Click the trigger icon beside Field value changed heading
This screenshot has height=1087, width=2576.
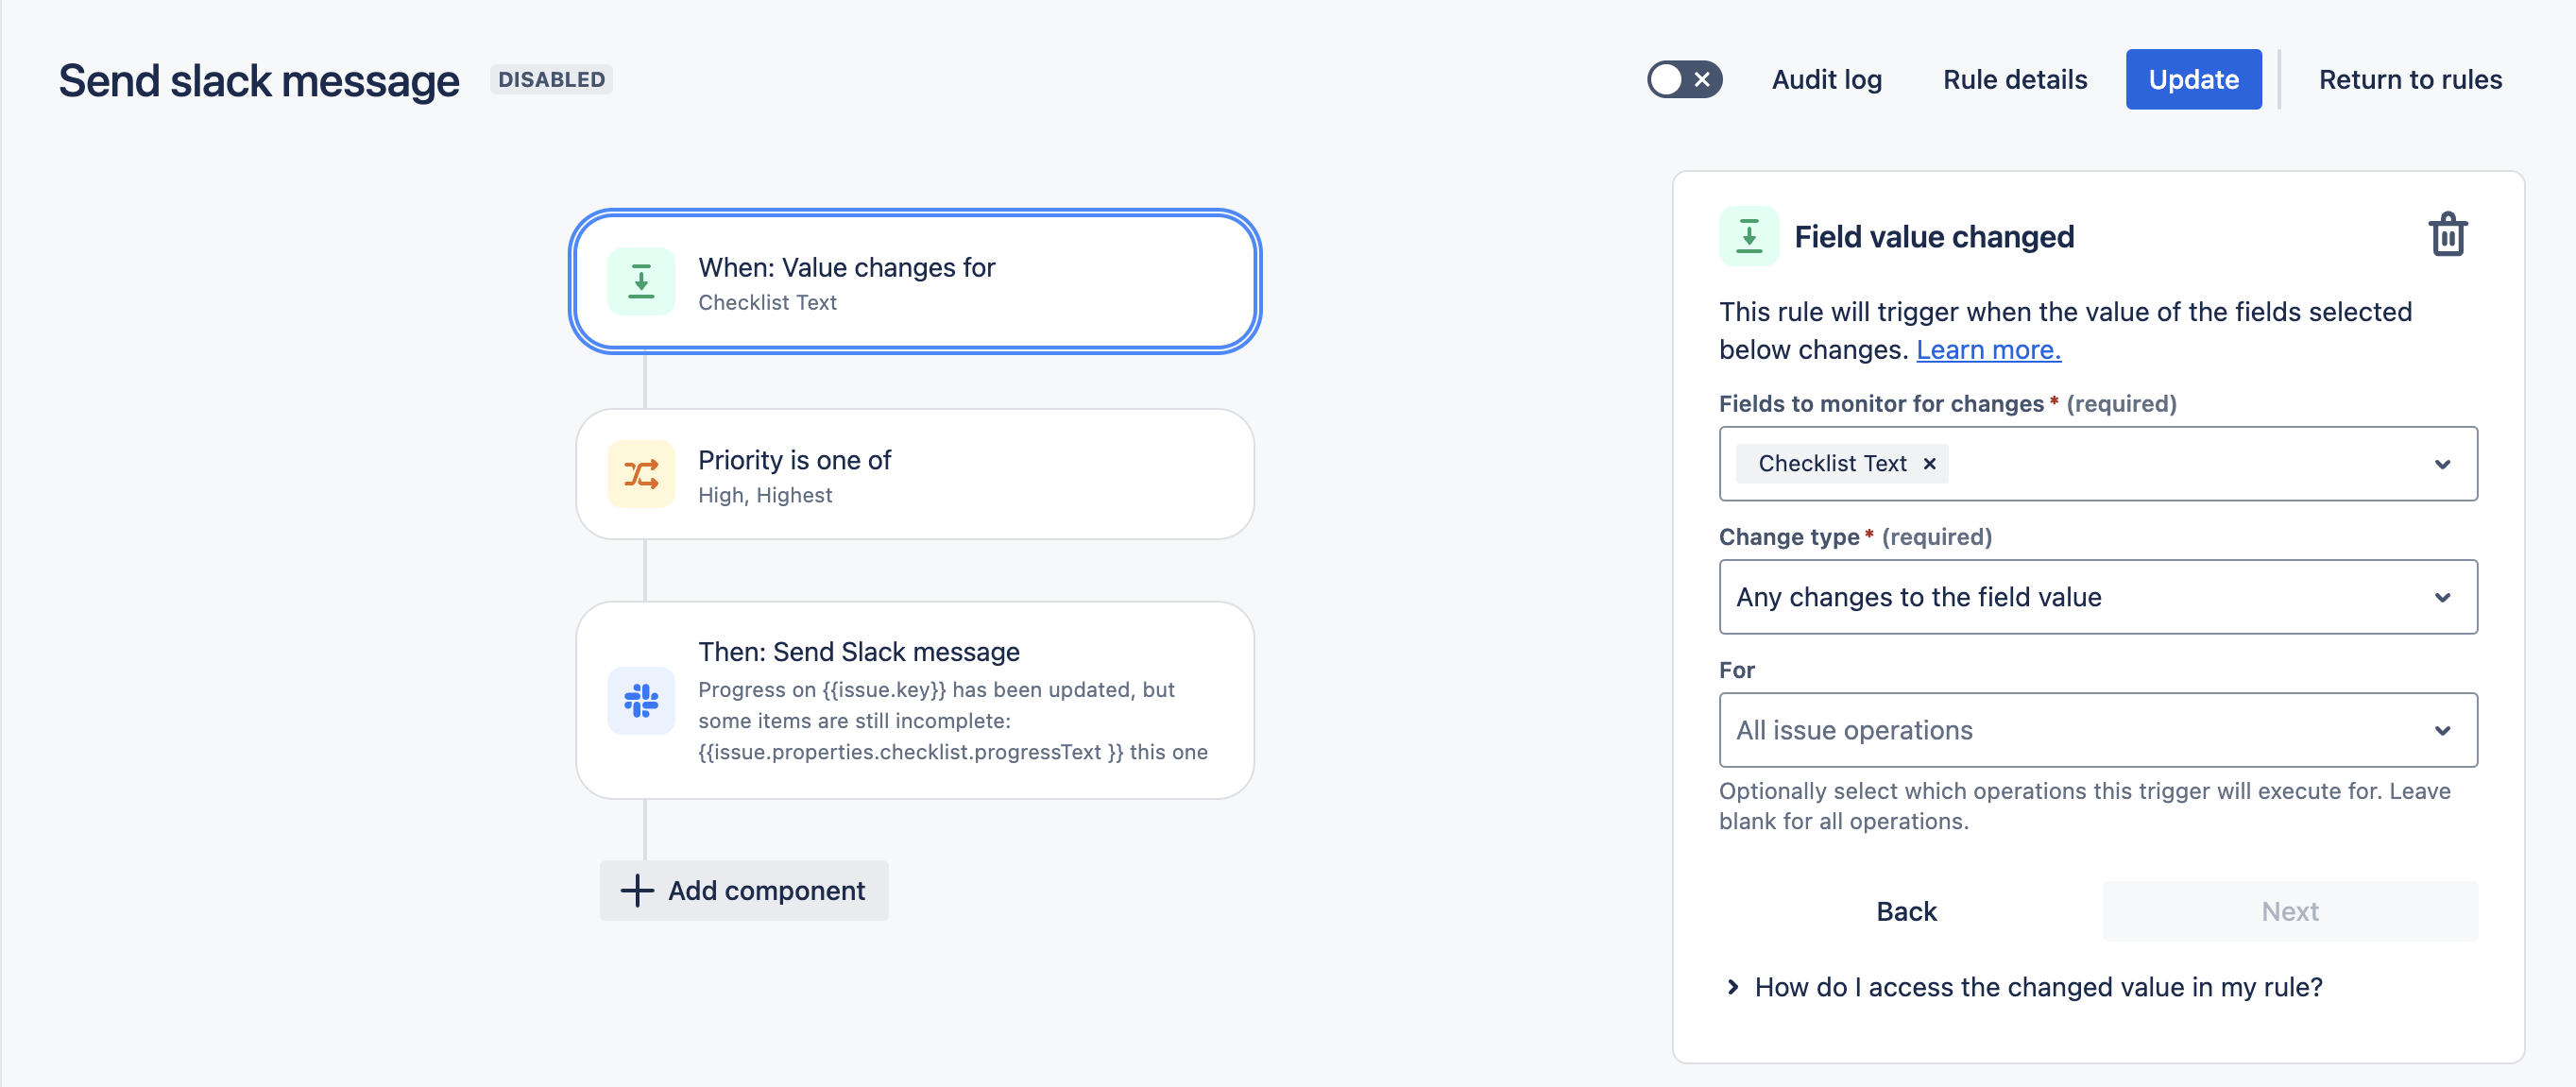1748,236
